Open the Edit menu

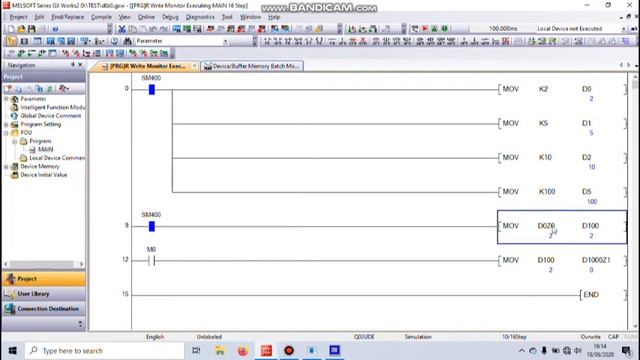pos(39,17)
